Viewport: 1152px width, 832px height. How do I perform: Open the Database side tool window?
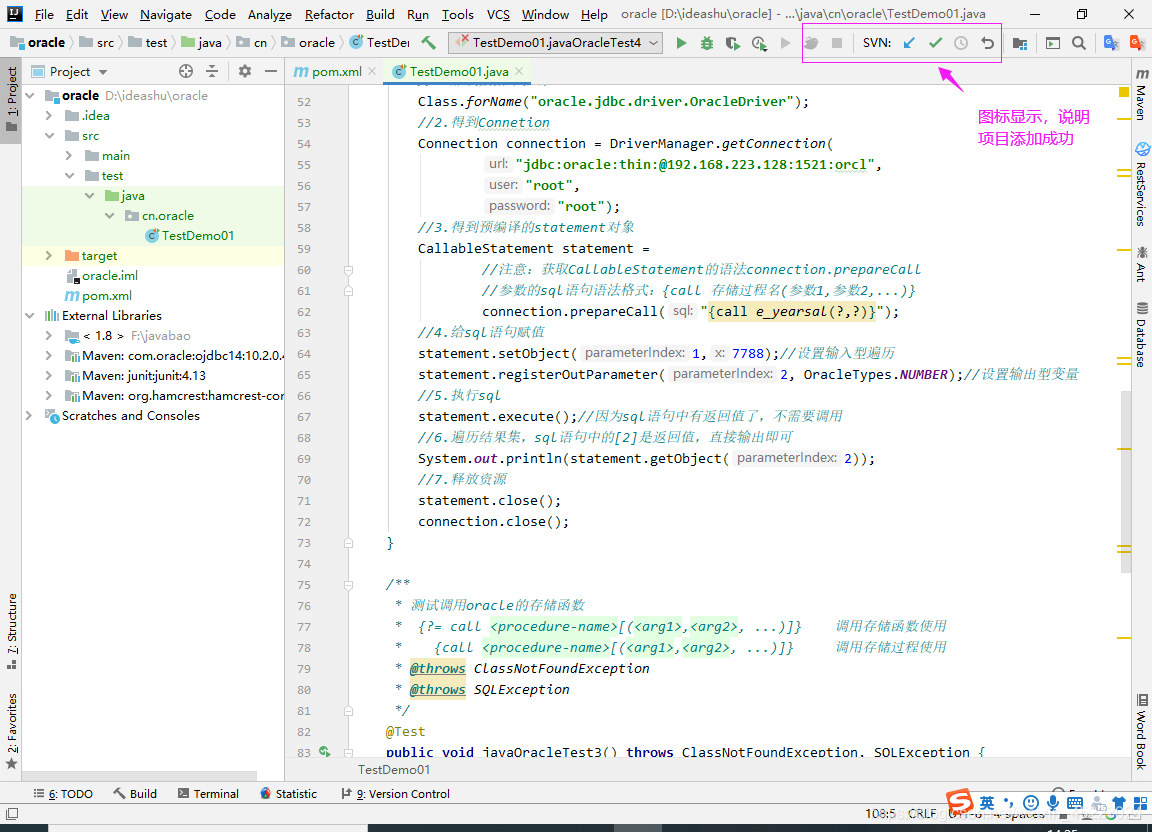click(1141, 334)
